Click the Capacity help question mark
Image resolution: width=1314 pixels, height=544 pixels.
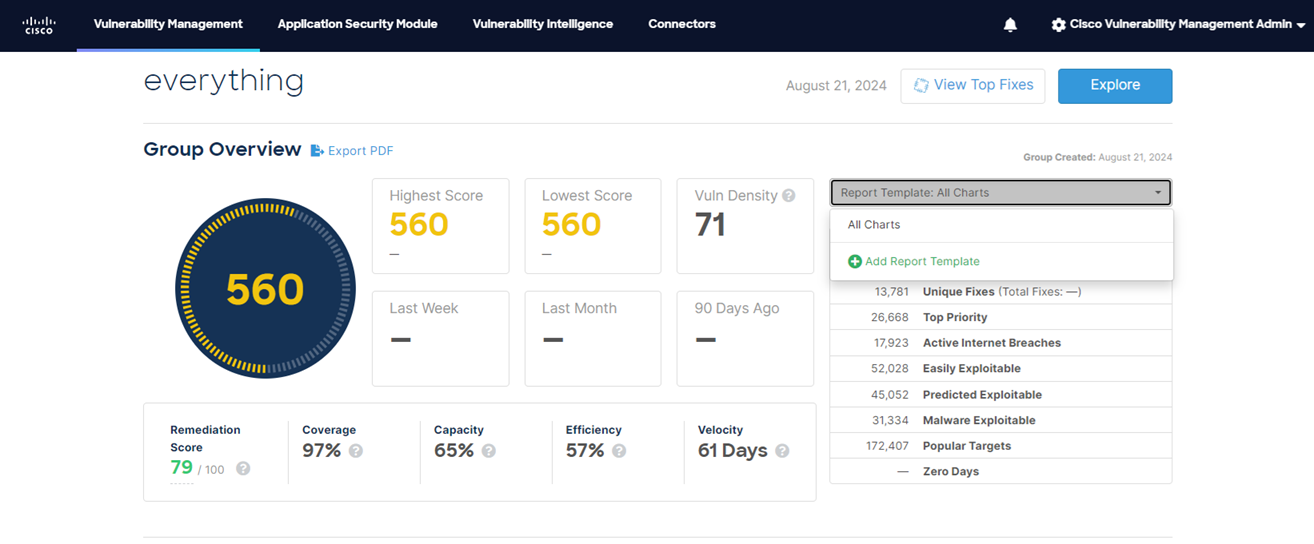pos(489,451)
